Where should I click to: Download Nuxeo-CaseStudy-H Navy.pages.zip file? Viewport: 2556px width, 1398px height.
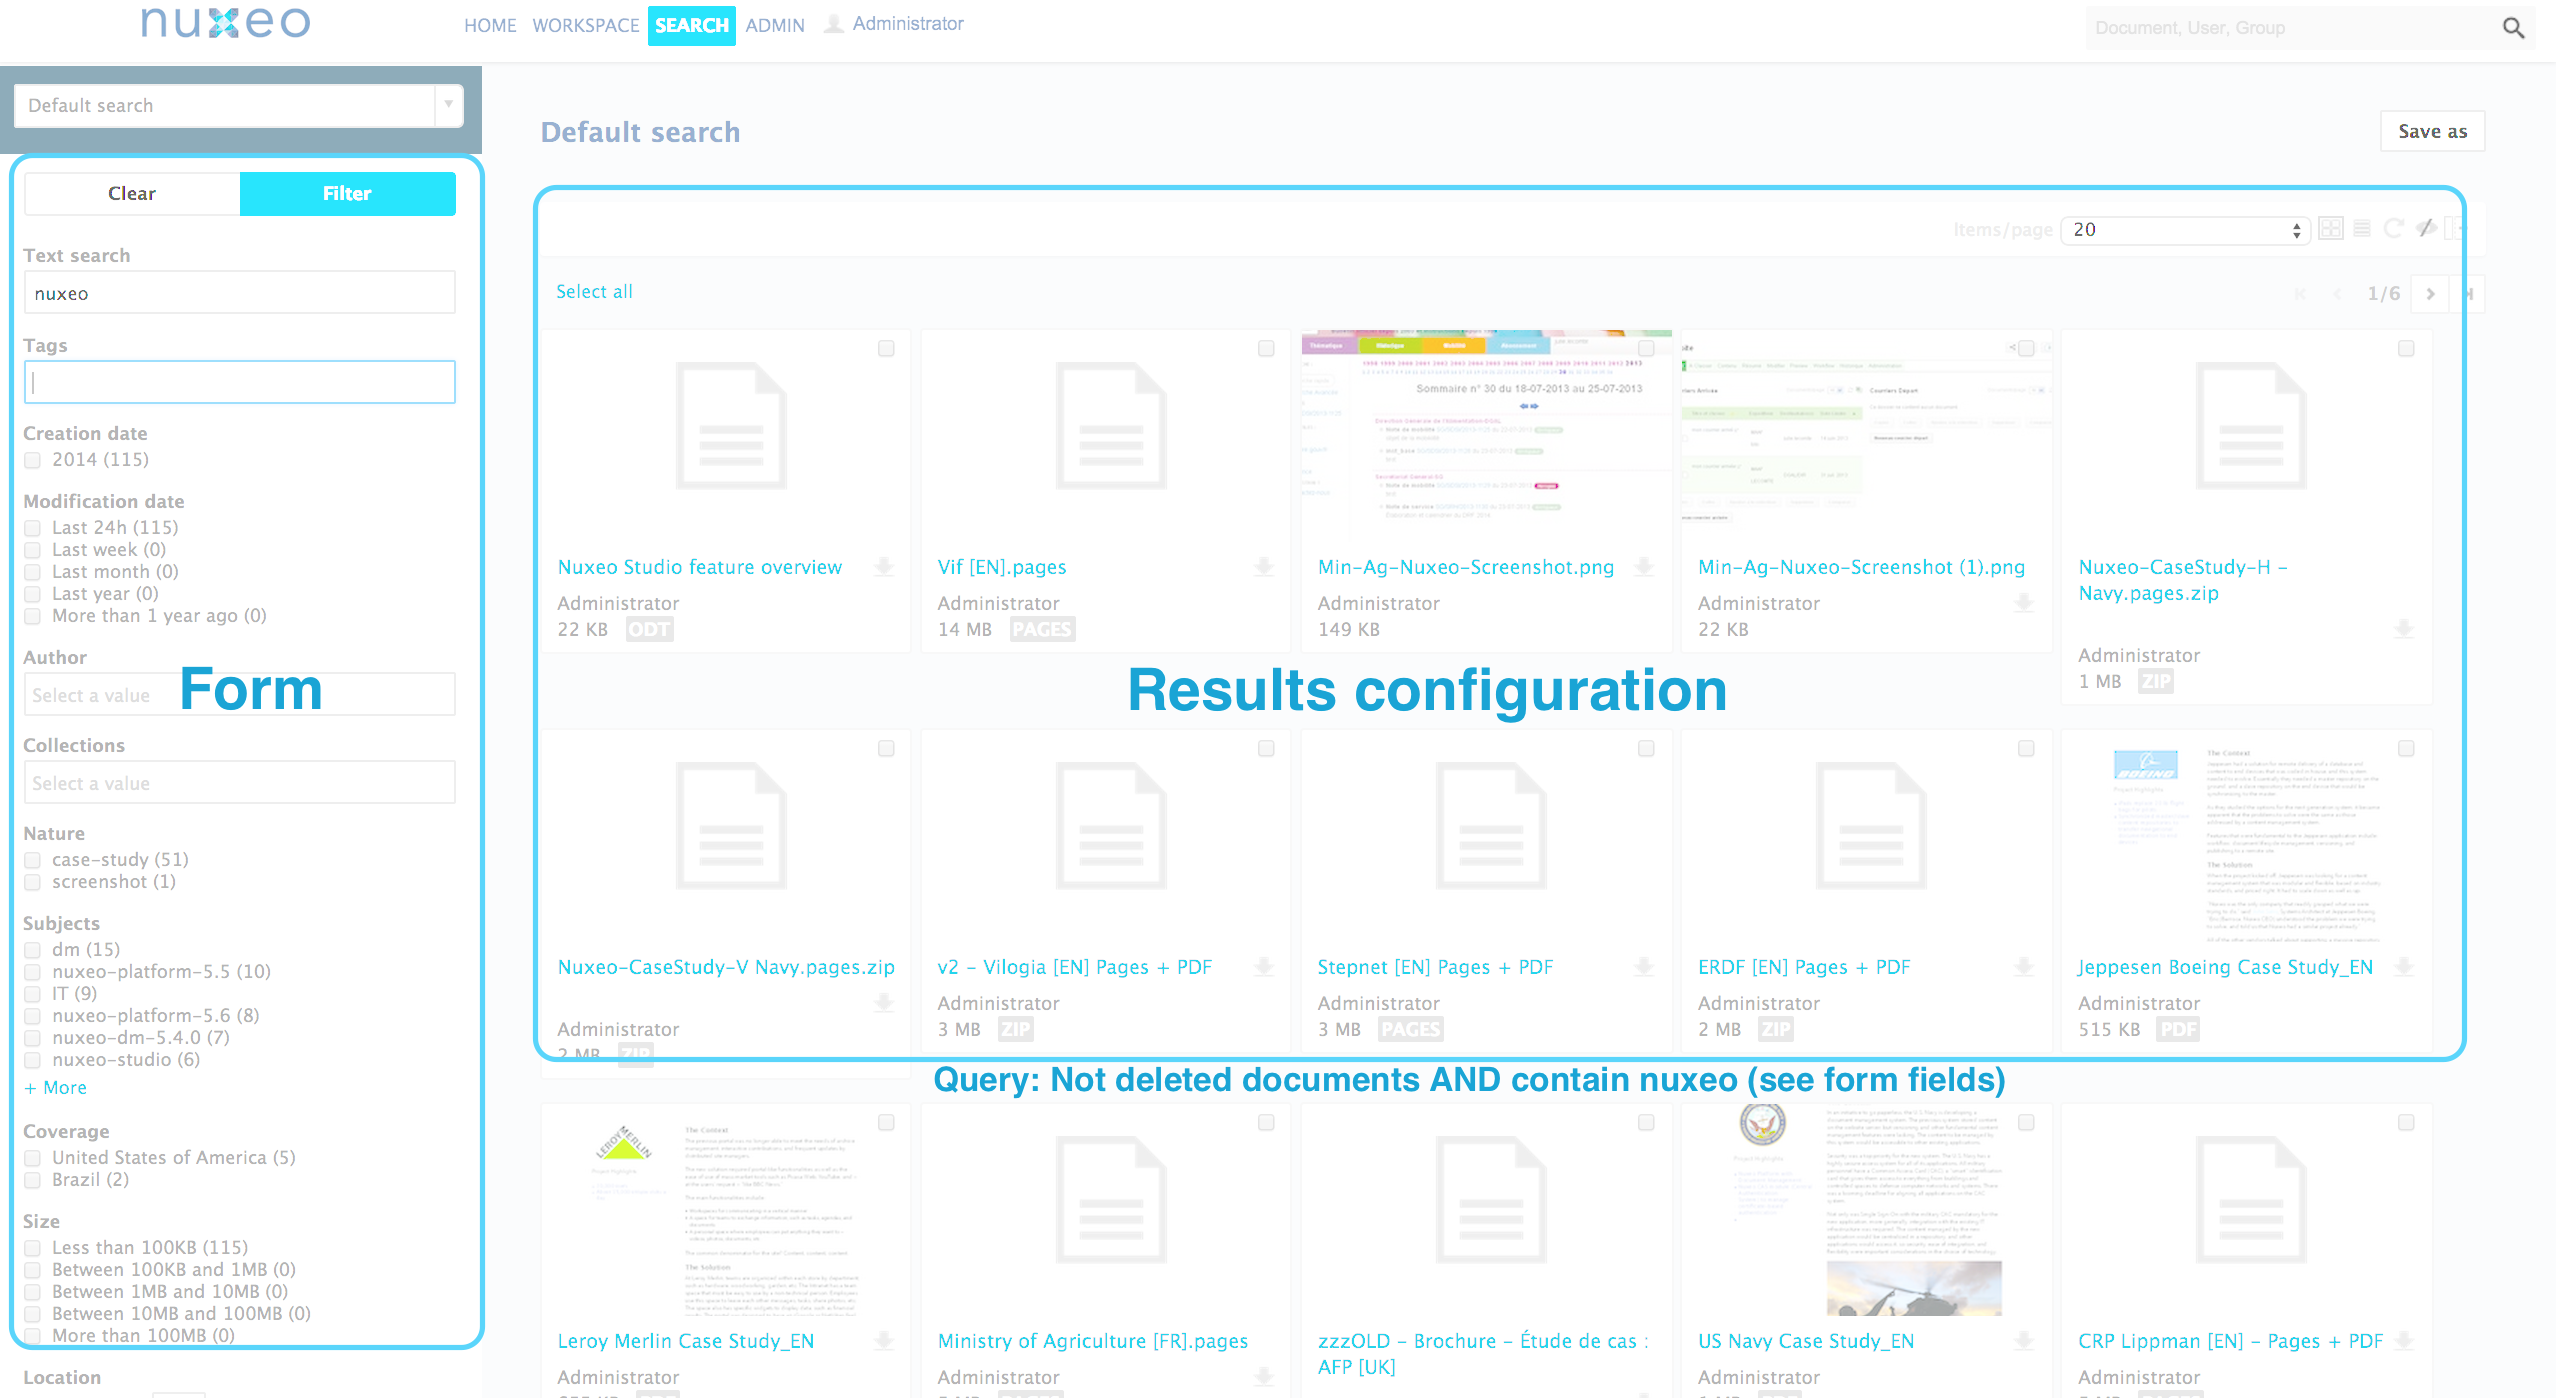point(2404,629)
